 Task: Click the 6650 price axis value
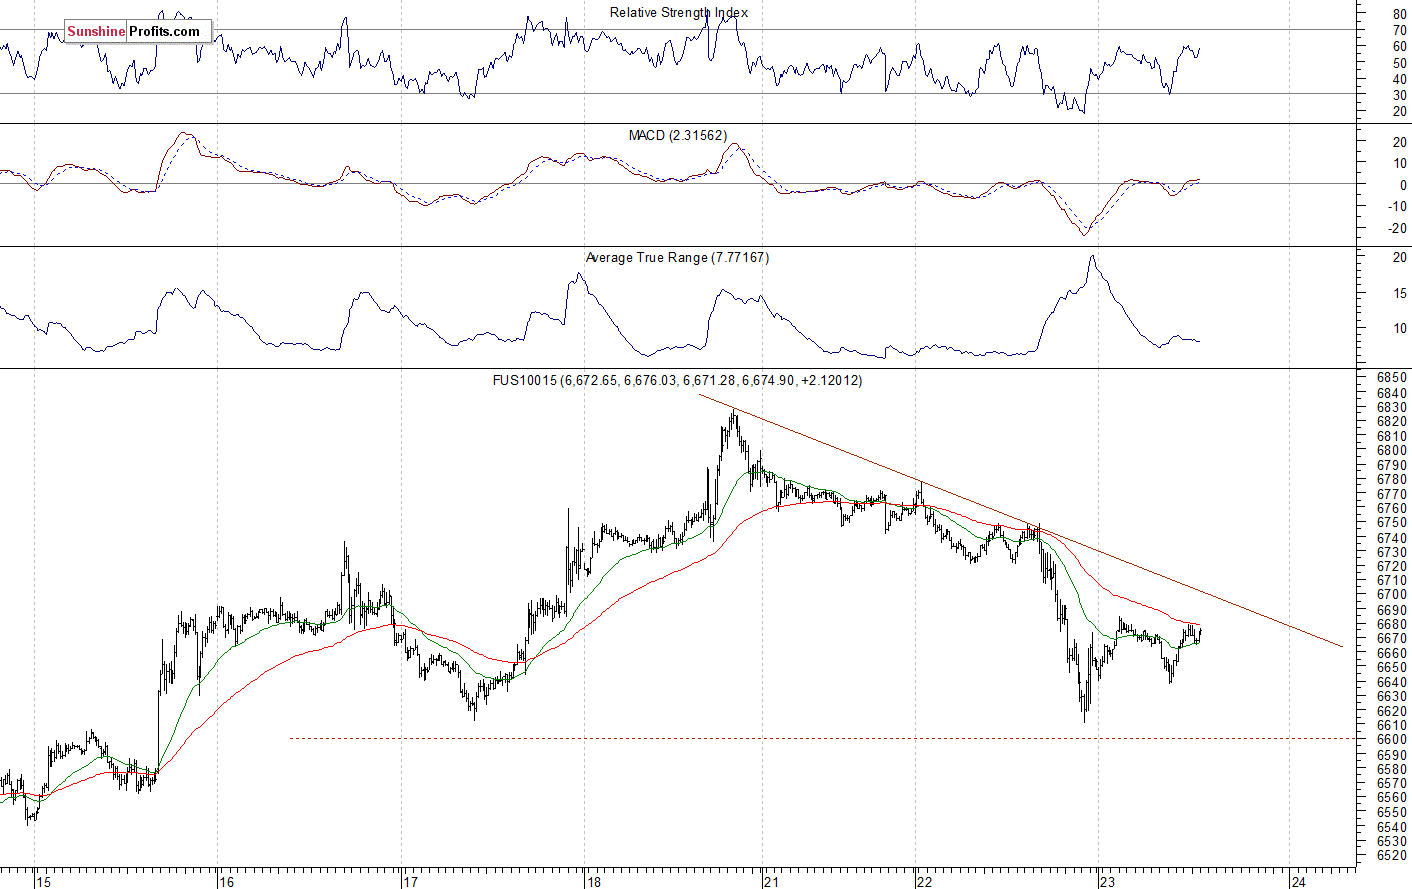(1391, 666)
